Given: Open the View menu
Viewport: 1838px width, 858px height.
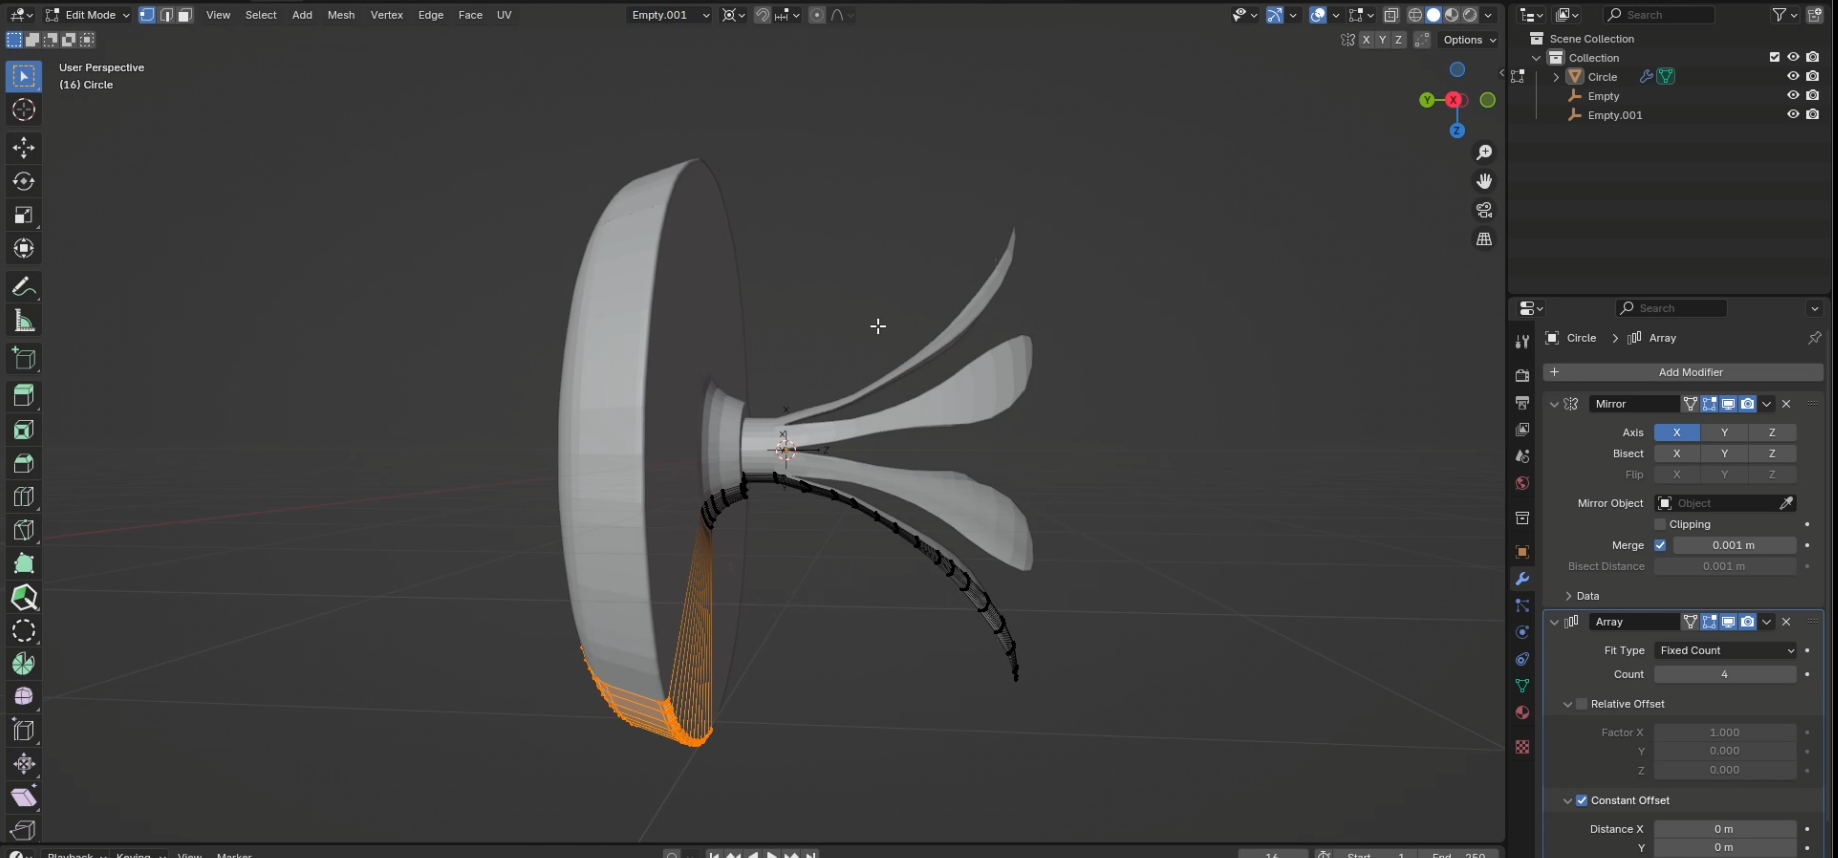Looking at the screenshot, I should (x=218, y=15).
